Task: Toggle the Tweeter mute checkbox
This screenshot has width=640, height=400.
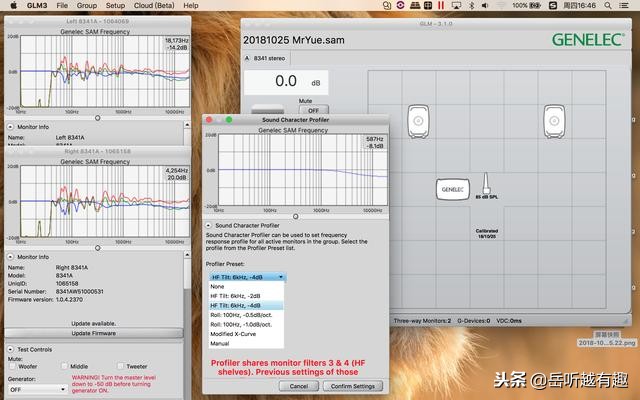Action: 120,366
